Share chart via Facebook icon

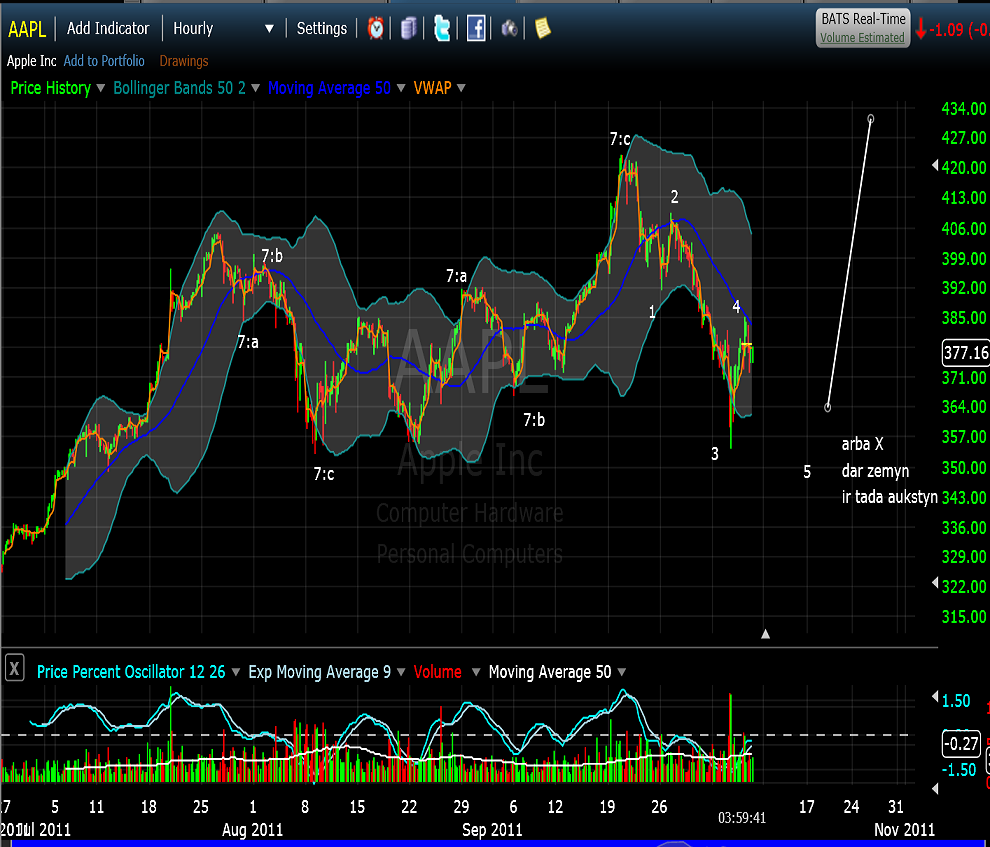(x=475, y=28)
